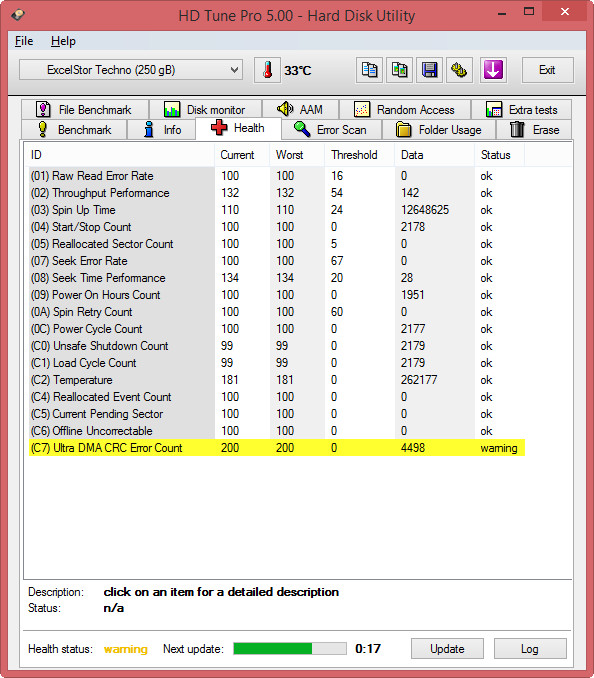
Task: Click the thermometer temperature icon
Action: tap(267, 70)
